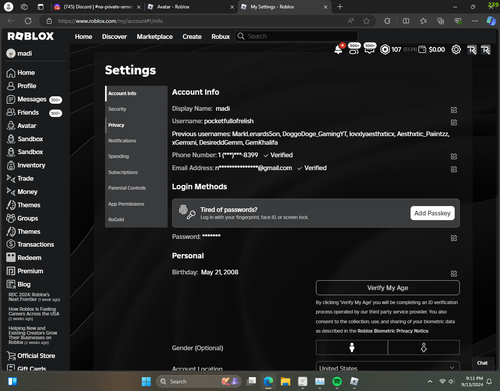
Task: Switch to the App Permissions settings tab
Action: click(x=136, y=204)
